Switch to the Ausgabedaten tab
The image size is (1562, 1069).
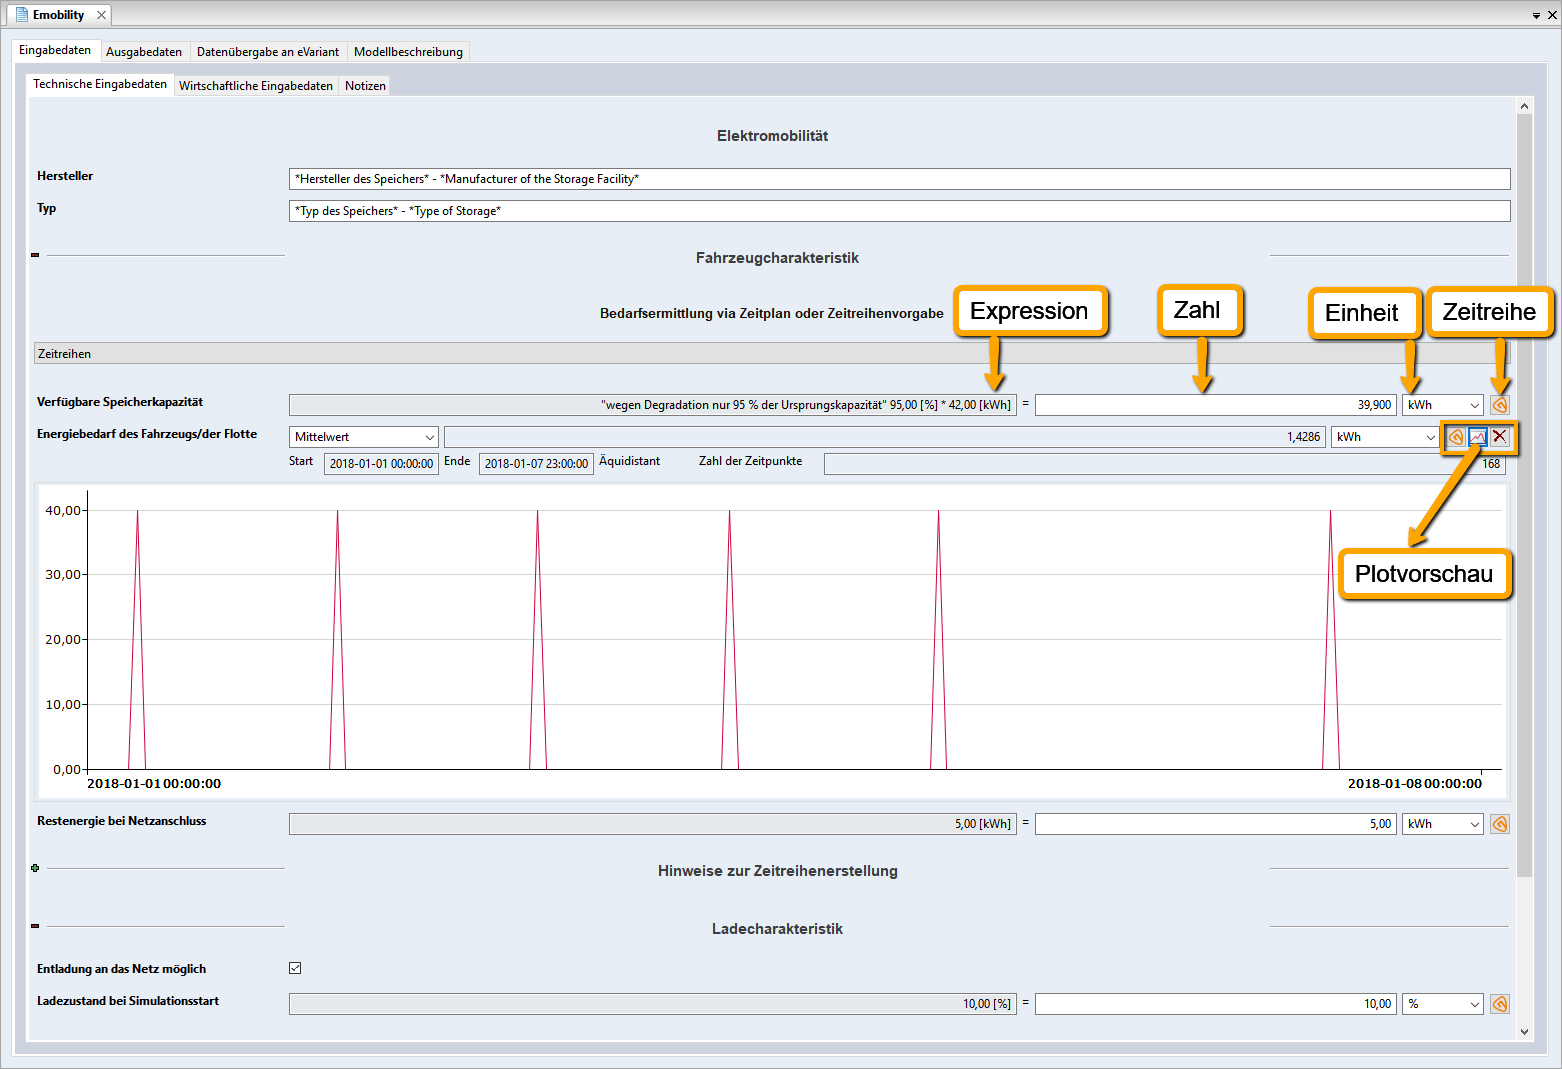click(x=144, y=52)
